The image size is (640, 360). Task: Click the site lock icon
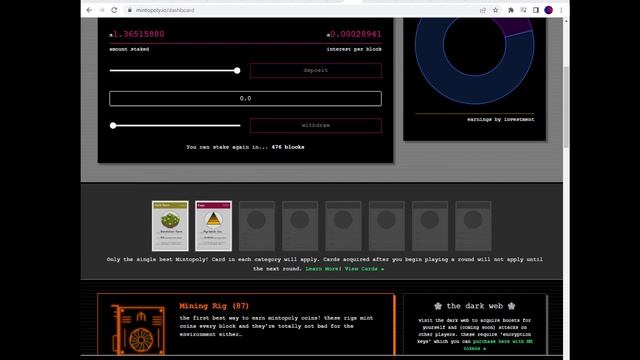click(129, 10)
